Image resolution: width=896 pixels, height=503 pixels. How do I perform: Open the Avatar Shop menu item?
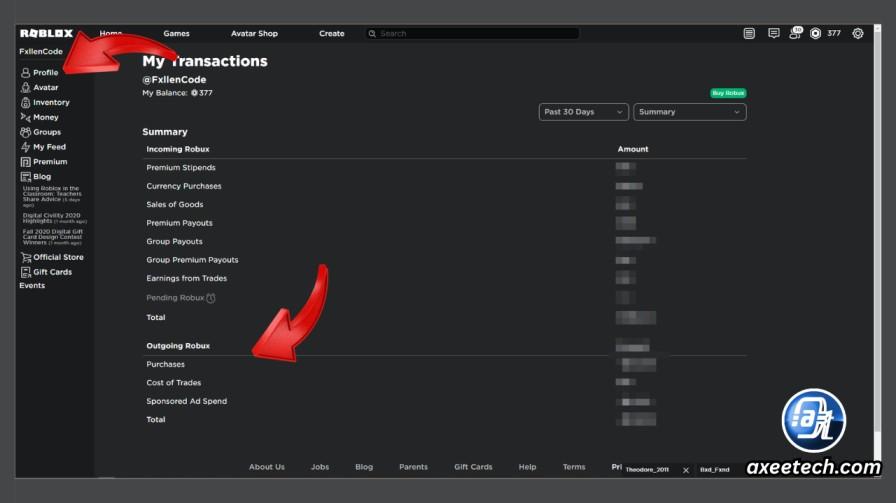[x=254, y=34]
